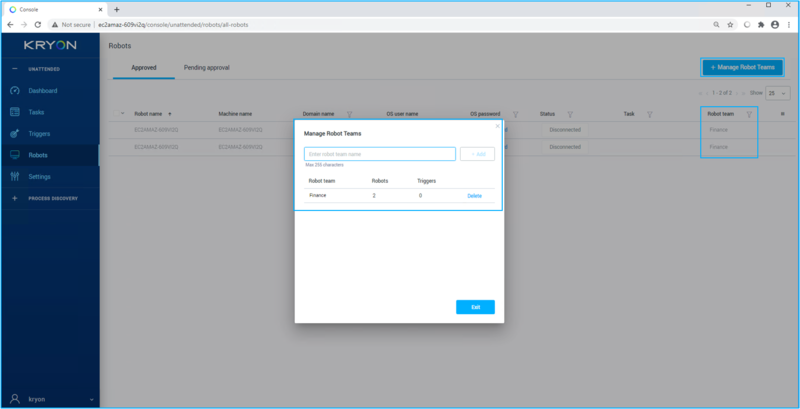This screenshot has width=800, height=409.
Task: Expand the Process Discovery section
Action: pos(14,198)
